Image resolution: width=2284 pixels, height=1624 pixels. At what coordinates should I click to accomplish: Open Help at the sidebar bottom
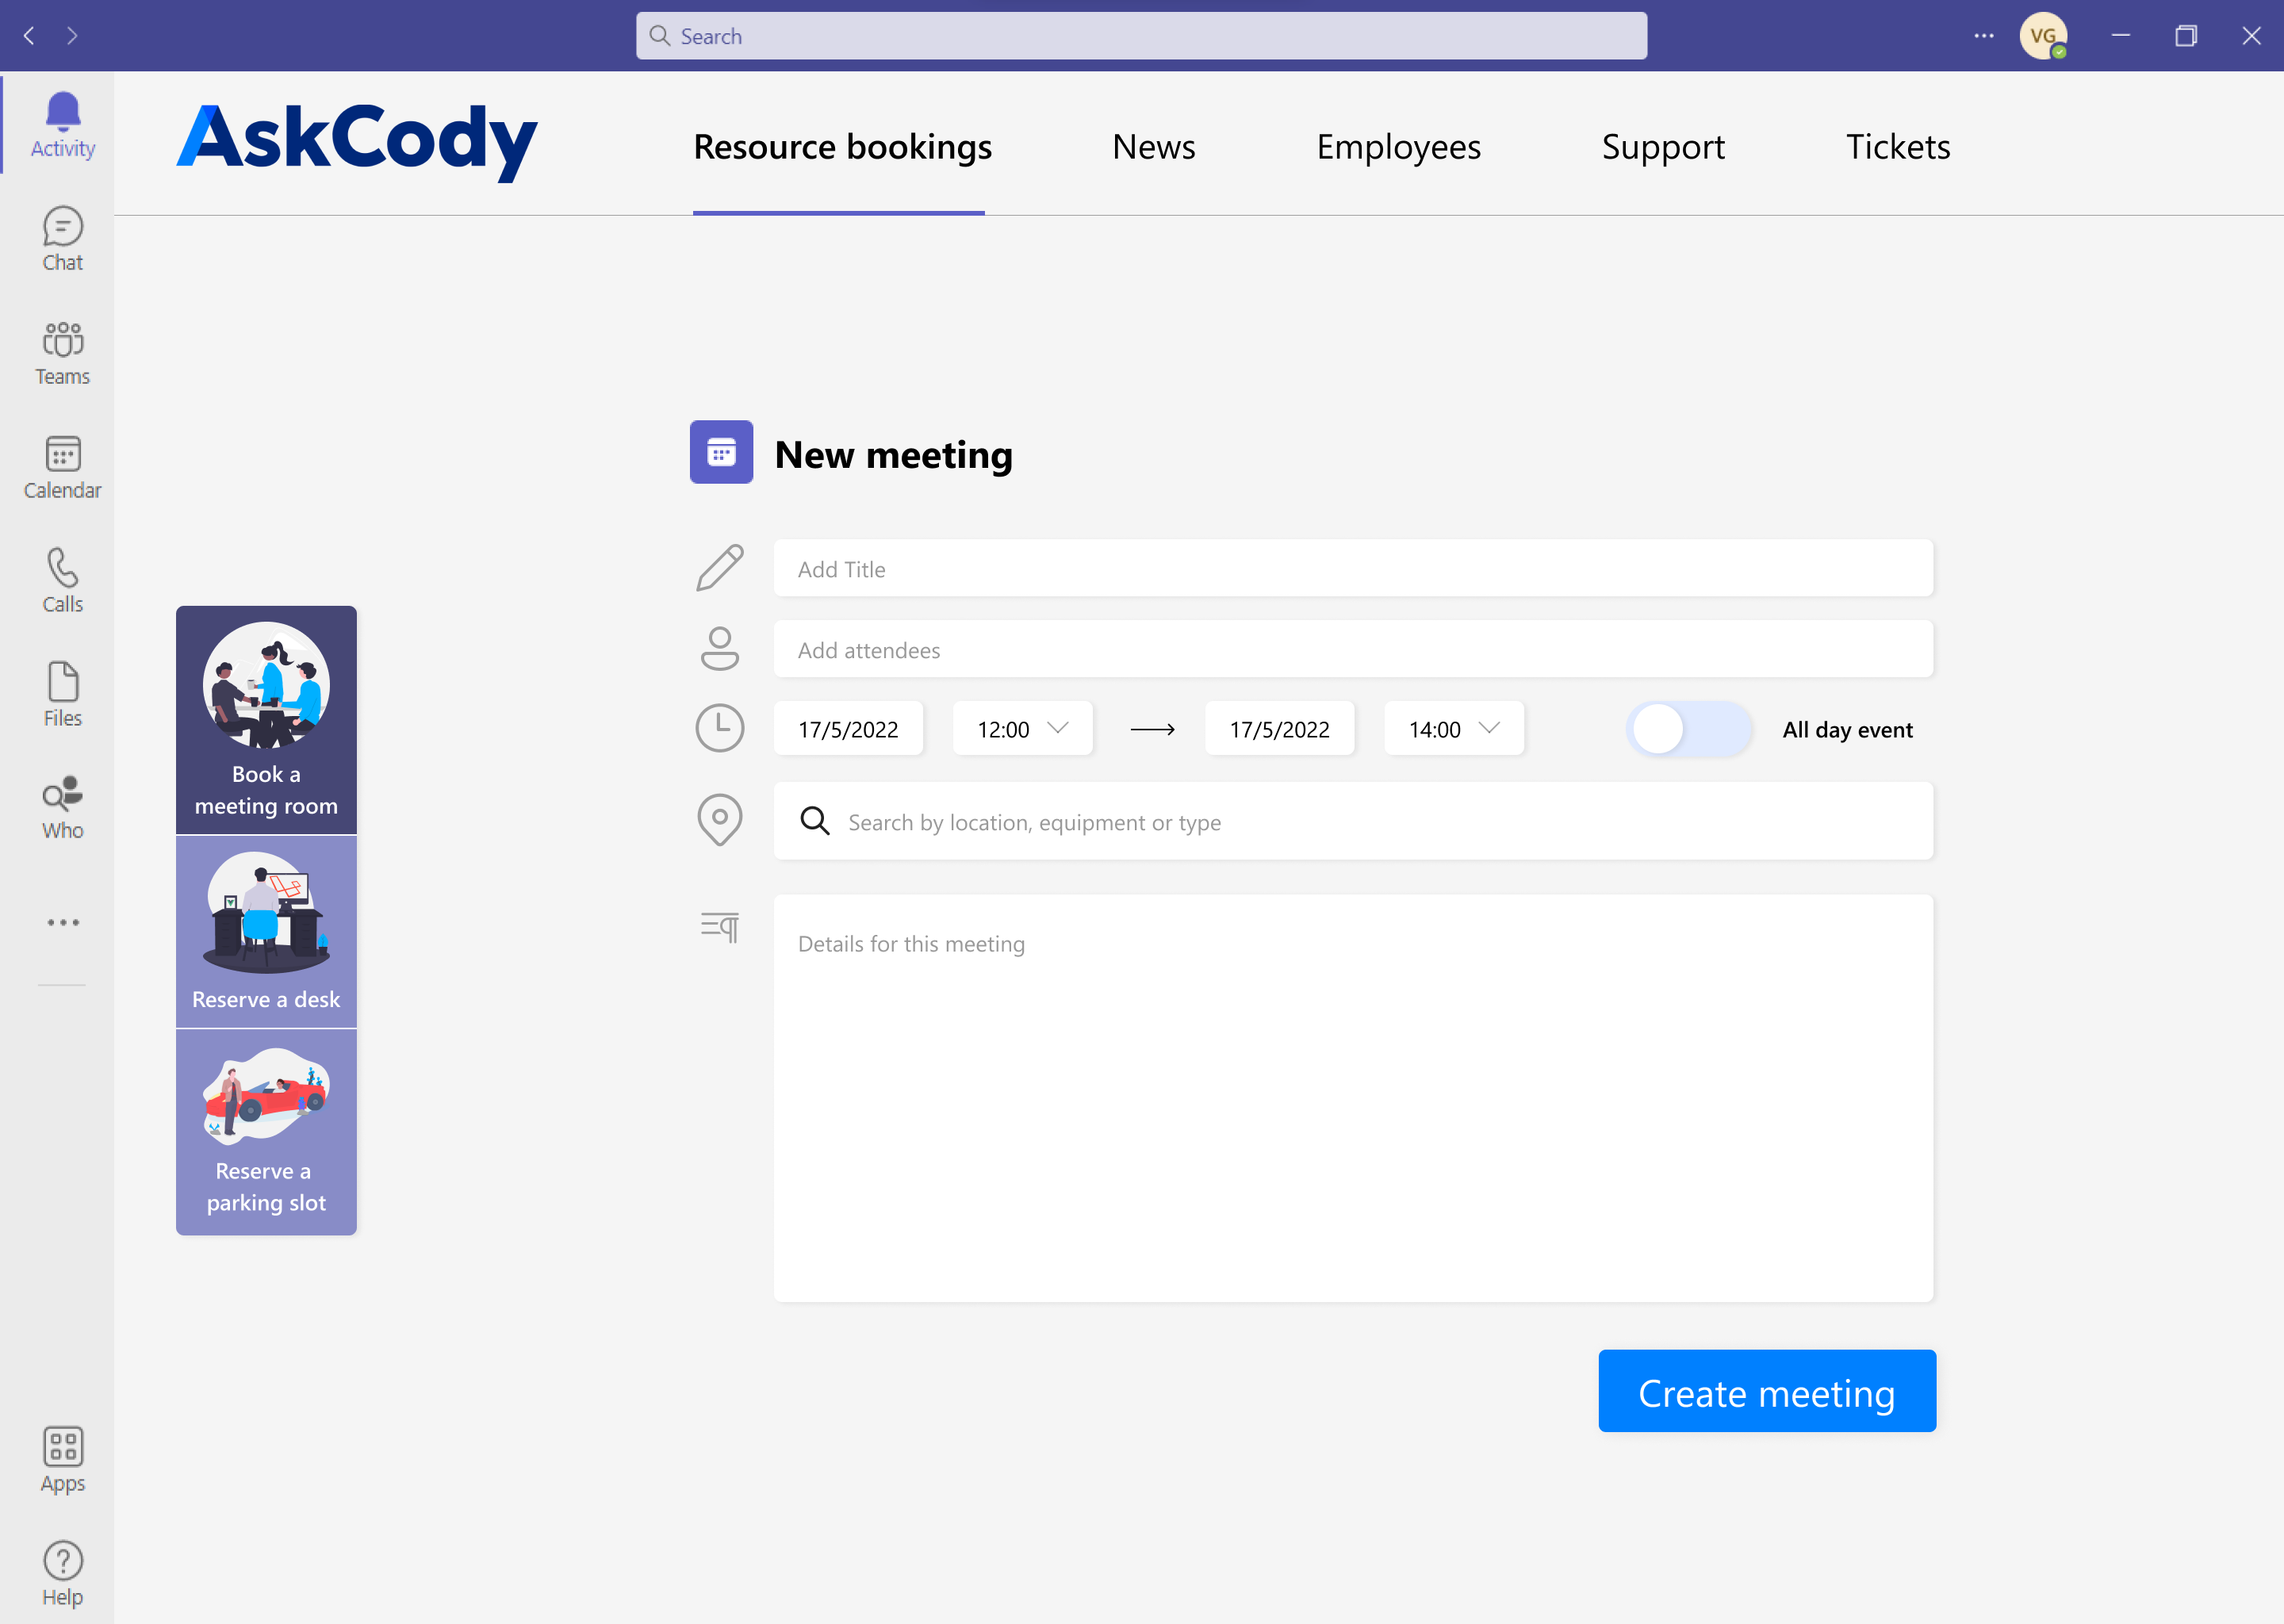coord(62,1574)
